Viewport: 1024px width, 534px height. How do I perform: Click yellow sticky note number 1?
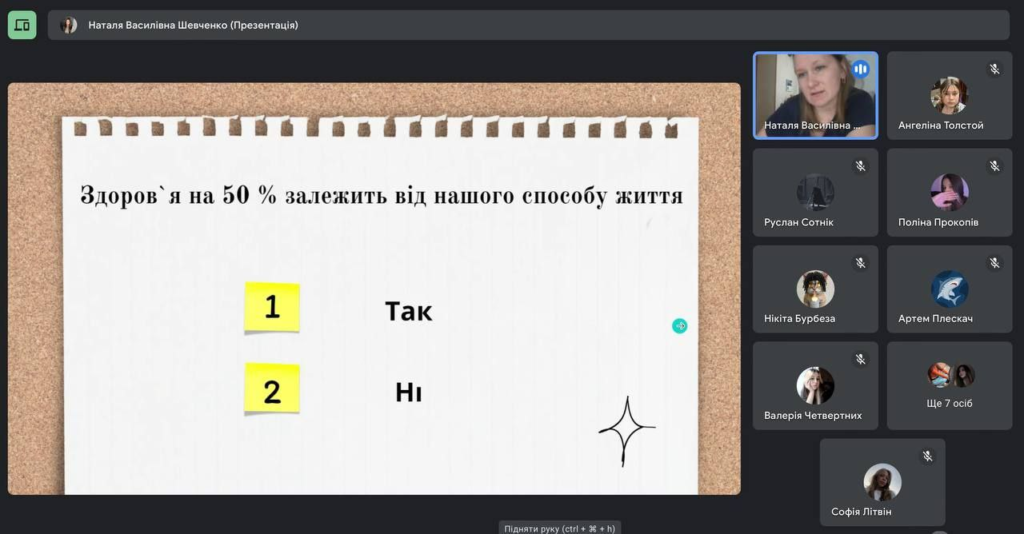coord(272,307)
